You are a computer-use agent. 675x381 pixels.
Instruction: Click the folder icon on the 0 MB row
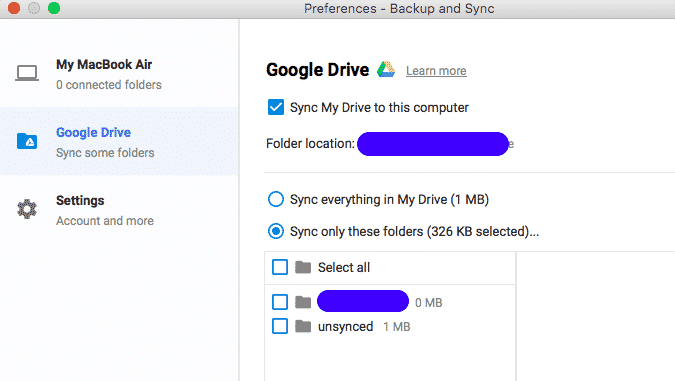point(303,302)
